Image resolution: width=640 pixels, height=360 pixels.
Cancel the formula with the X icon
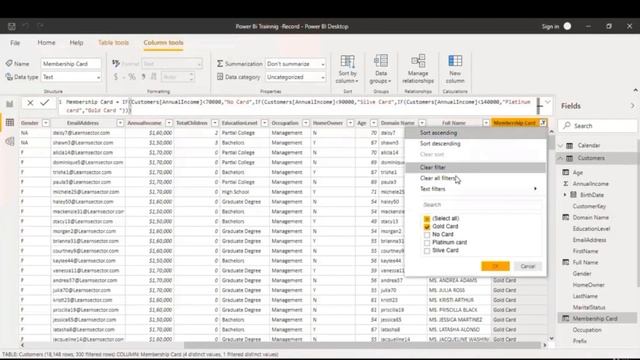(30, 103)
